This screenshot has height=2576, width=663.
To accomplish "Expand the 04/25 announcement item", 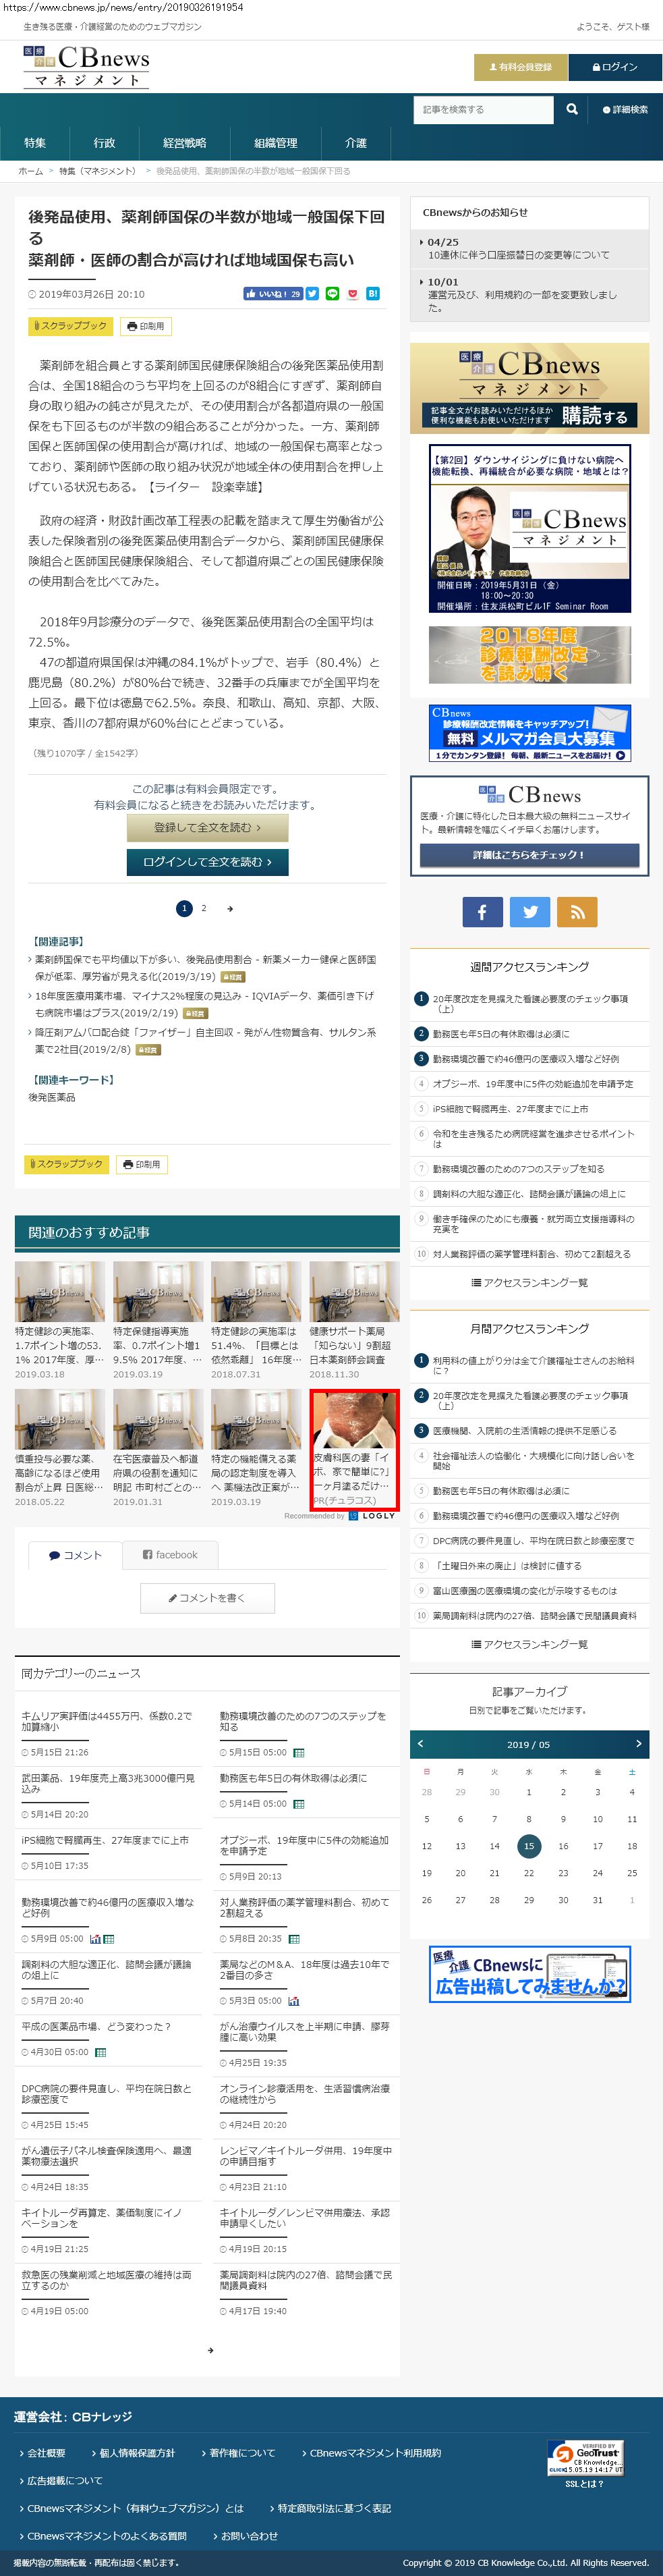I will [x=529, y=249].
